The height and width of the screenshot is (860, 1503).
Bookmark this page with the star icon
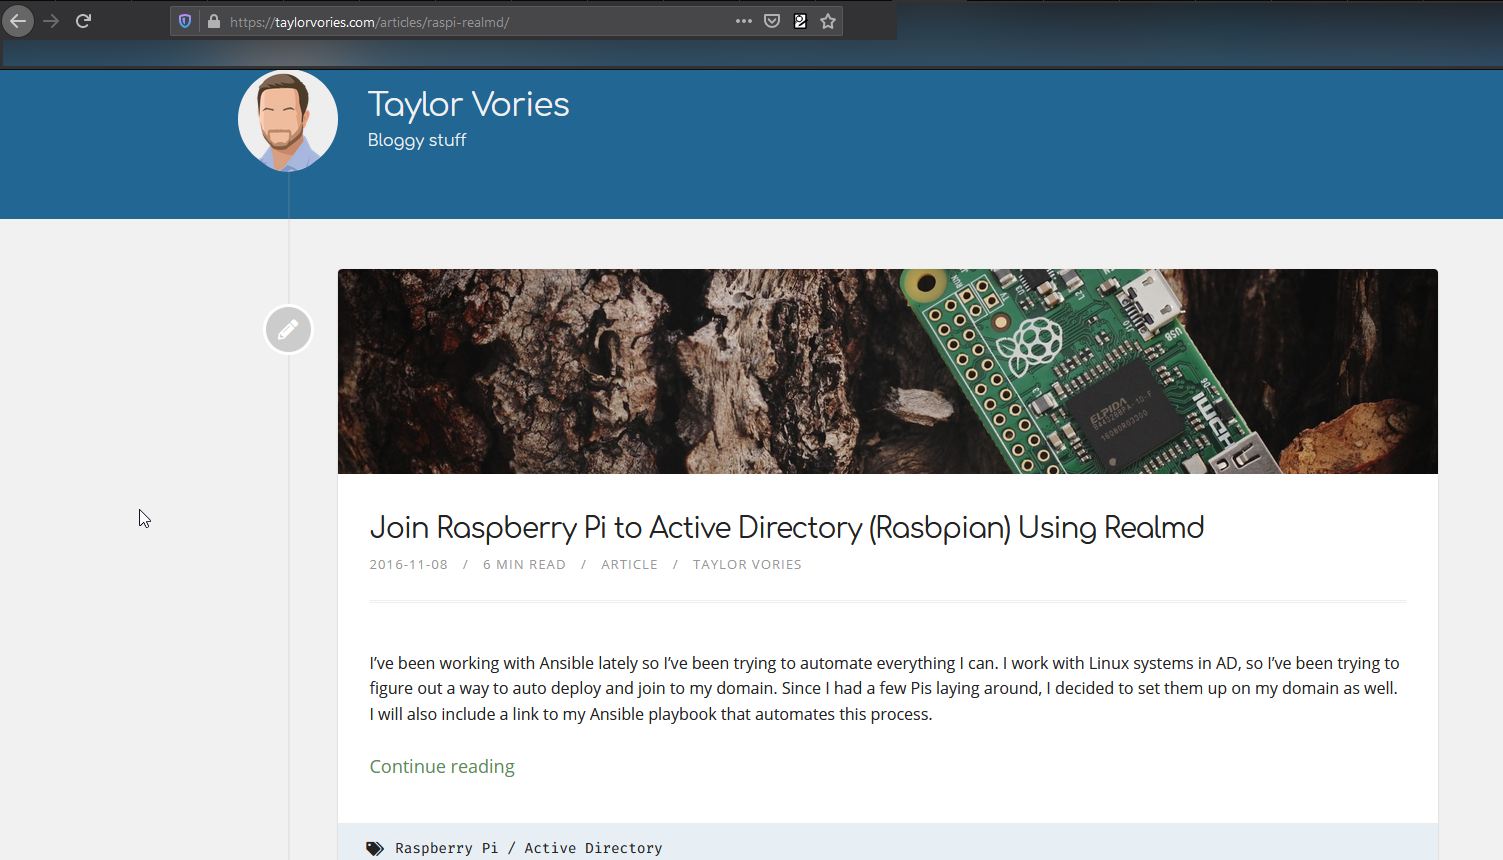coord(828,20)
